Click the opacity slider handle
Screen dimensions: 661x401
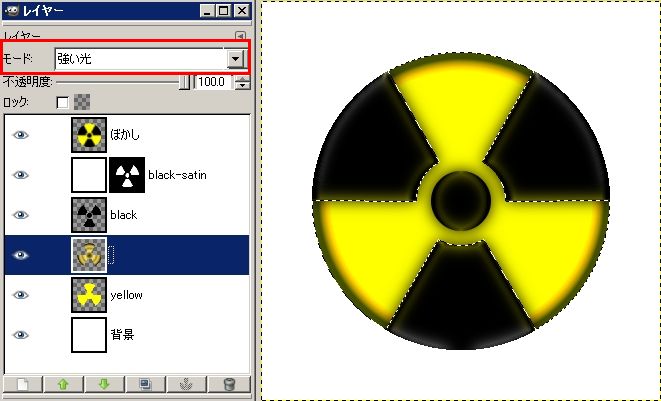pos(184,82)
